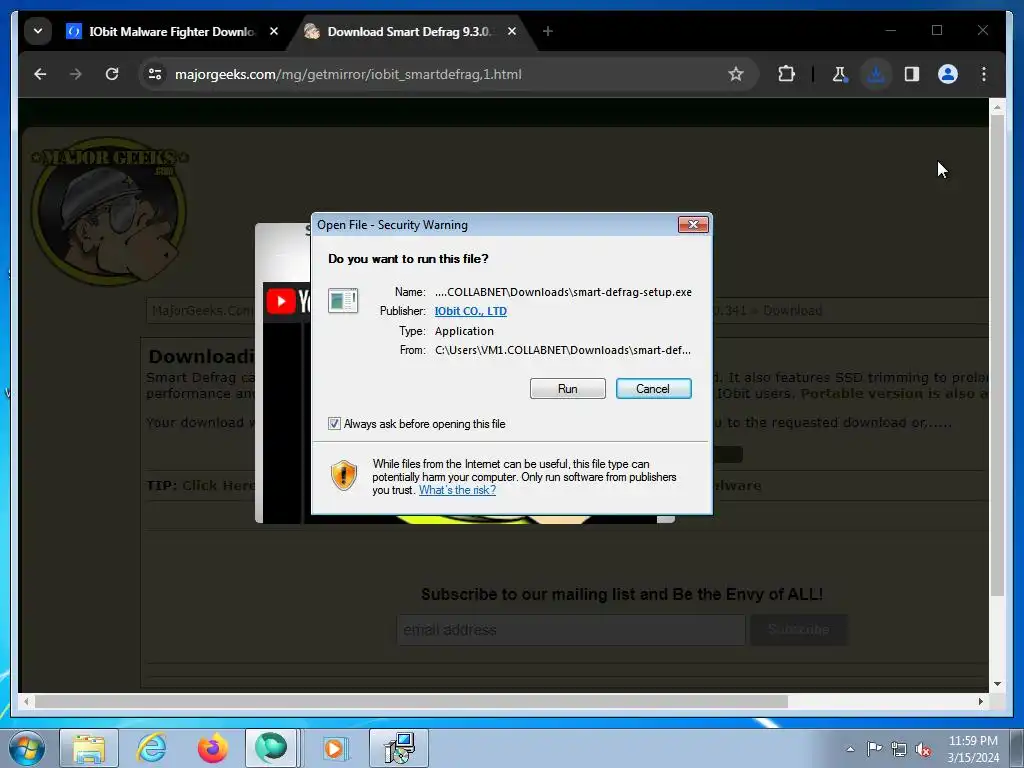
Task: Reload the majorgeeks page
Action: pyautogui.click(x=112, y=74)
